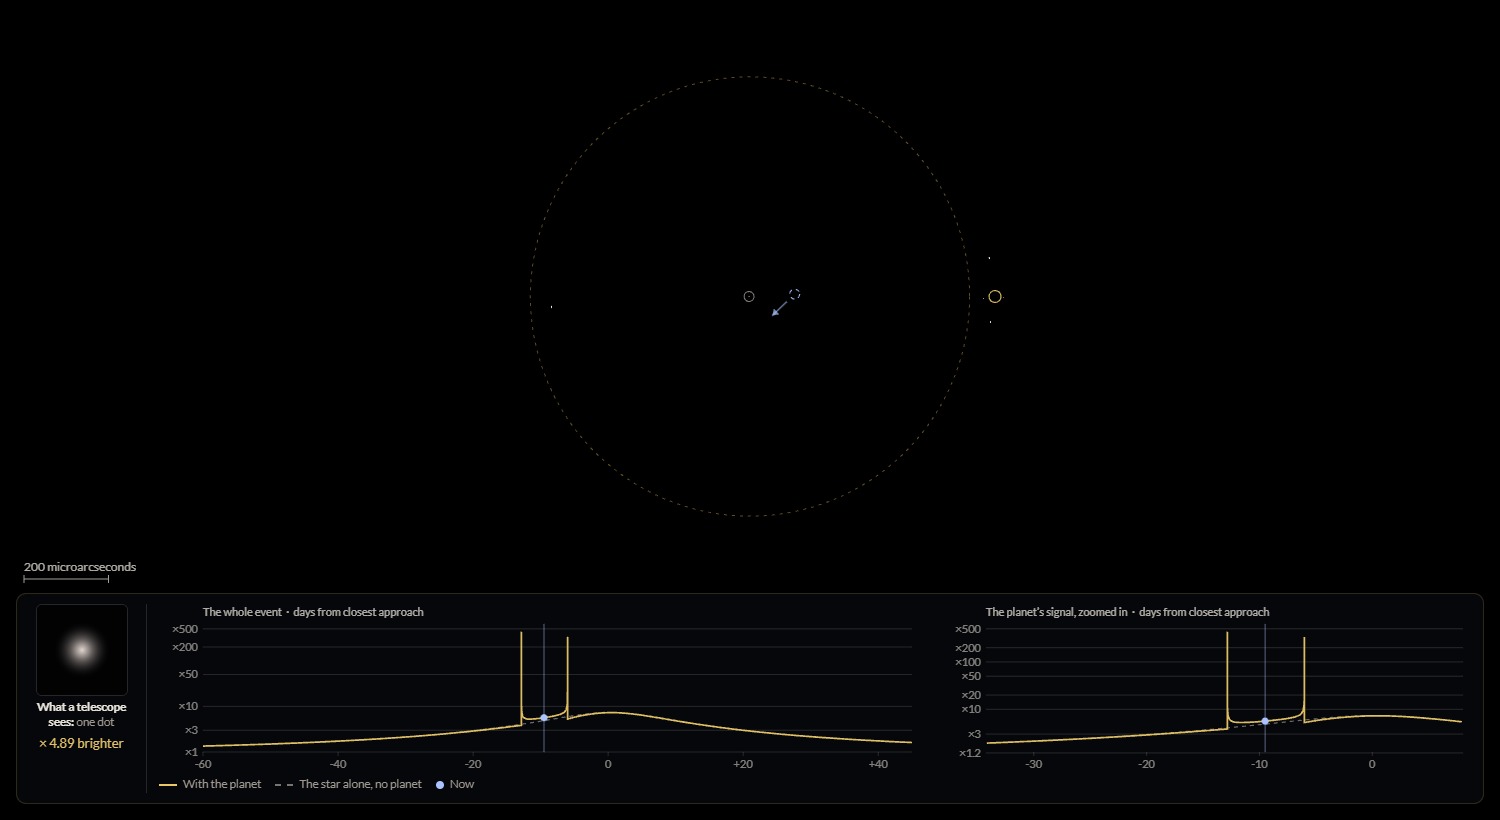Open the blurred telescope view thumbnail
This screenshot has width=1500, height=820.
82,650
